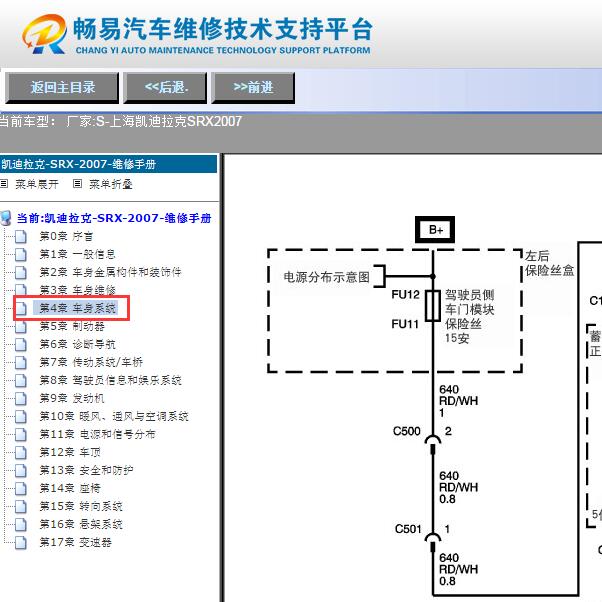Go back with the <<后退 button
Viewport: 602px width, 602px height.
pyautogui.click(x=165, y=88)
